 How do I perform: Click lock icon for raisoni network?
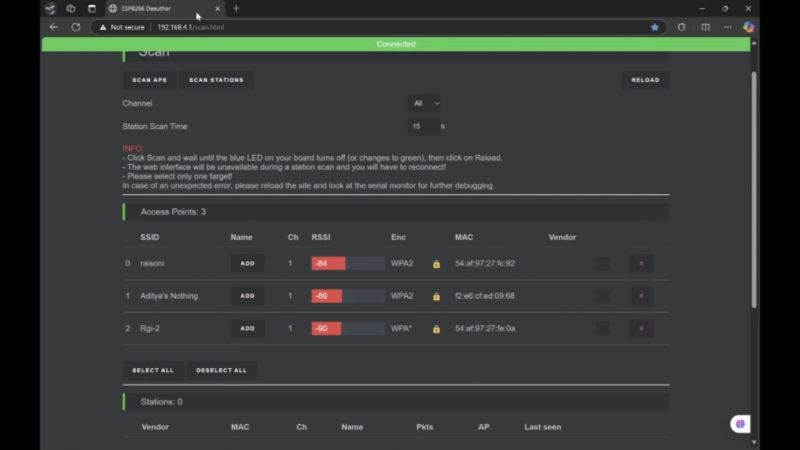[x=436, y=264]
